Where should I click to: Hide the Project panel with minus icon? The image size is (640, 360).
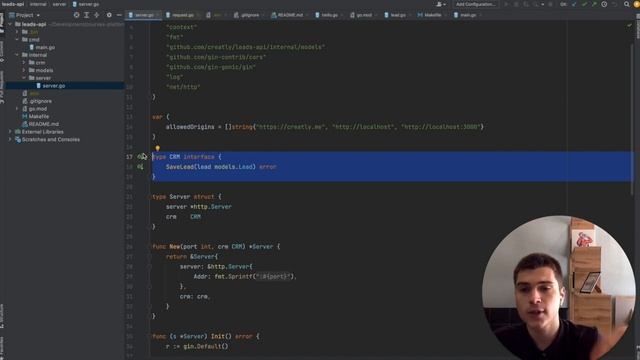tap(119, 15)
